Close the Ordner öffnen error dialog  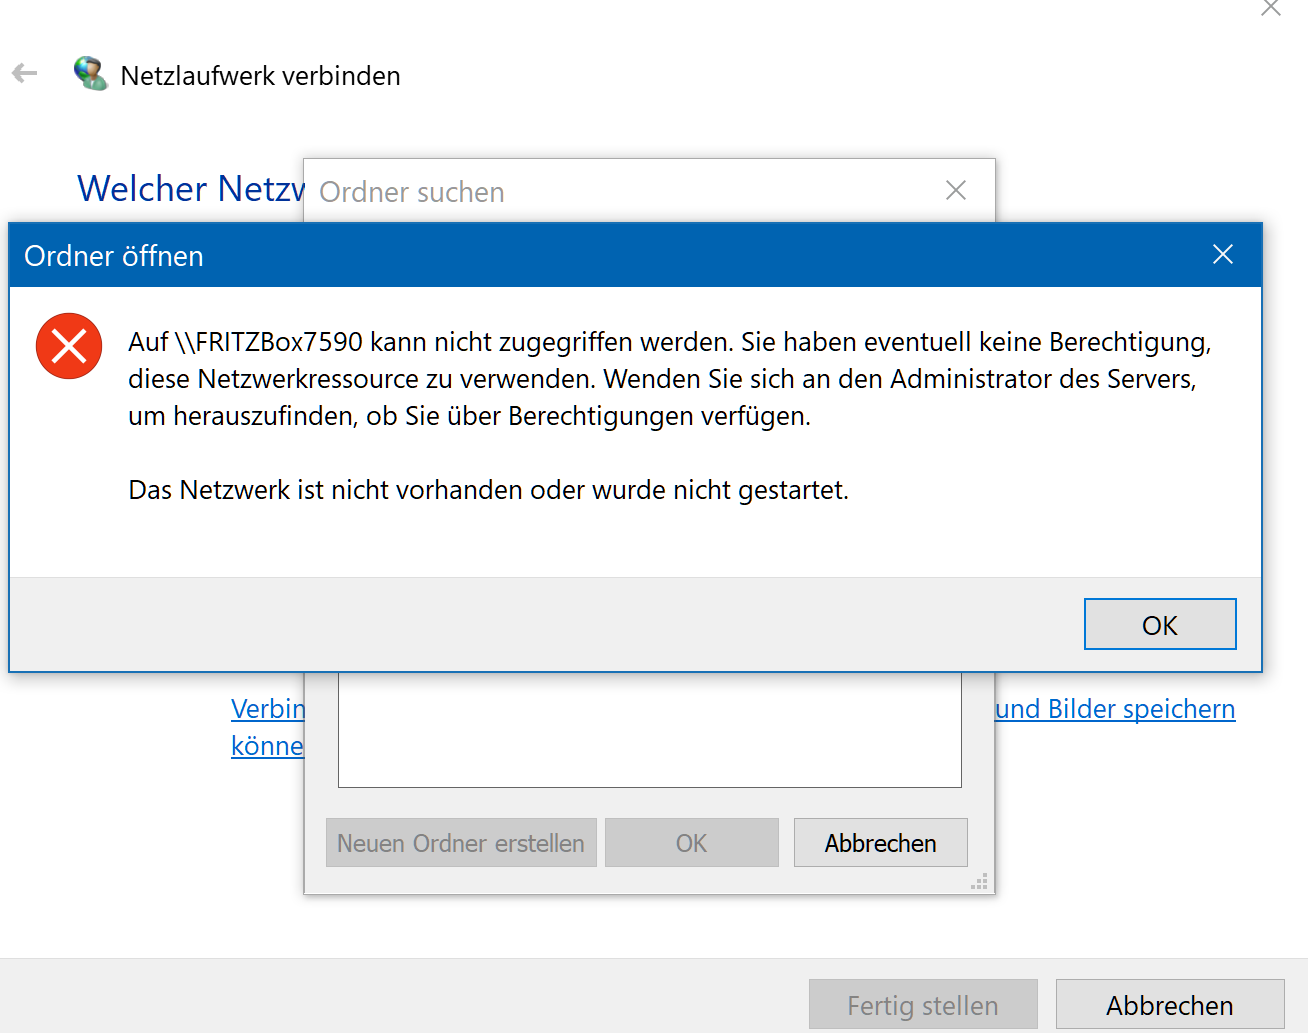pos(1222,255)
